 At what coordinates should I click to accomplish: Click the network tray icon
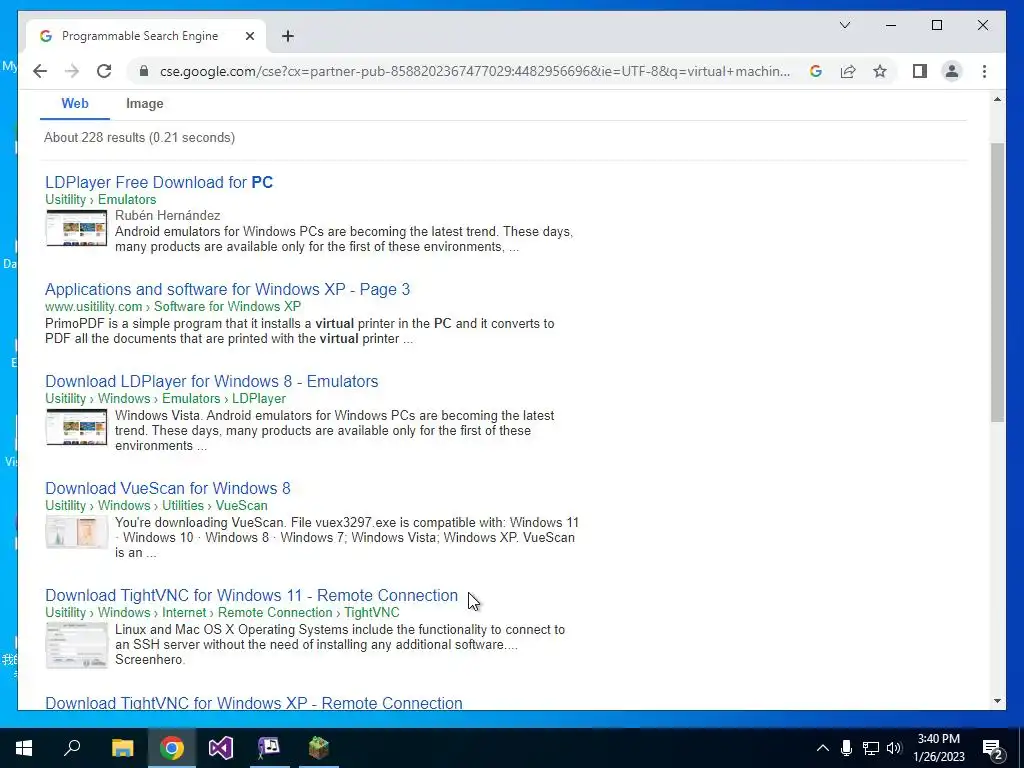pyautogui.click(x=871, y=748)
